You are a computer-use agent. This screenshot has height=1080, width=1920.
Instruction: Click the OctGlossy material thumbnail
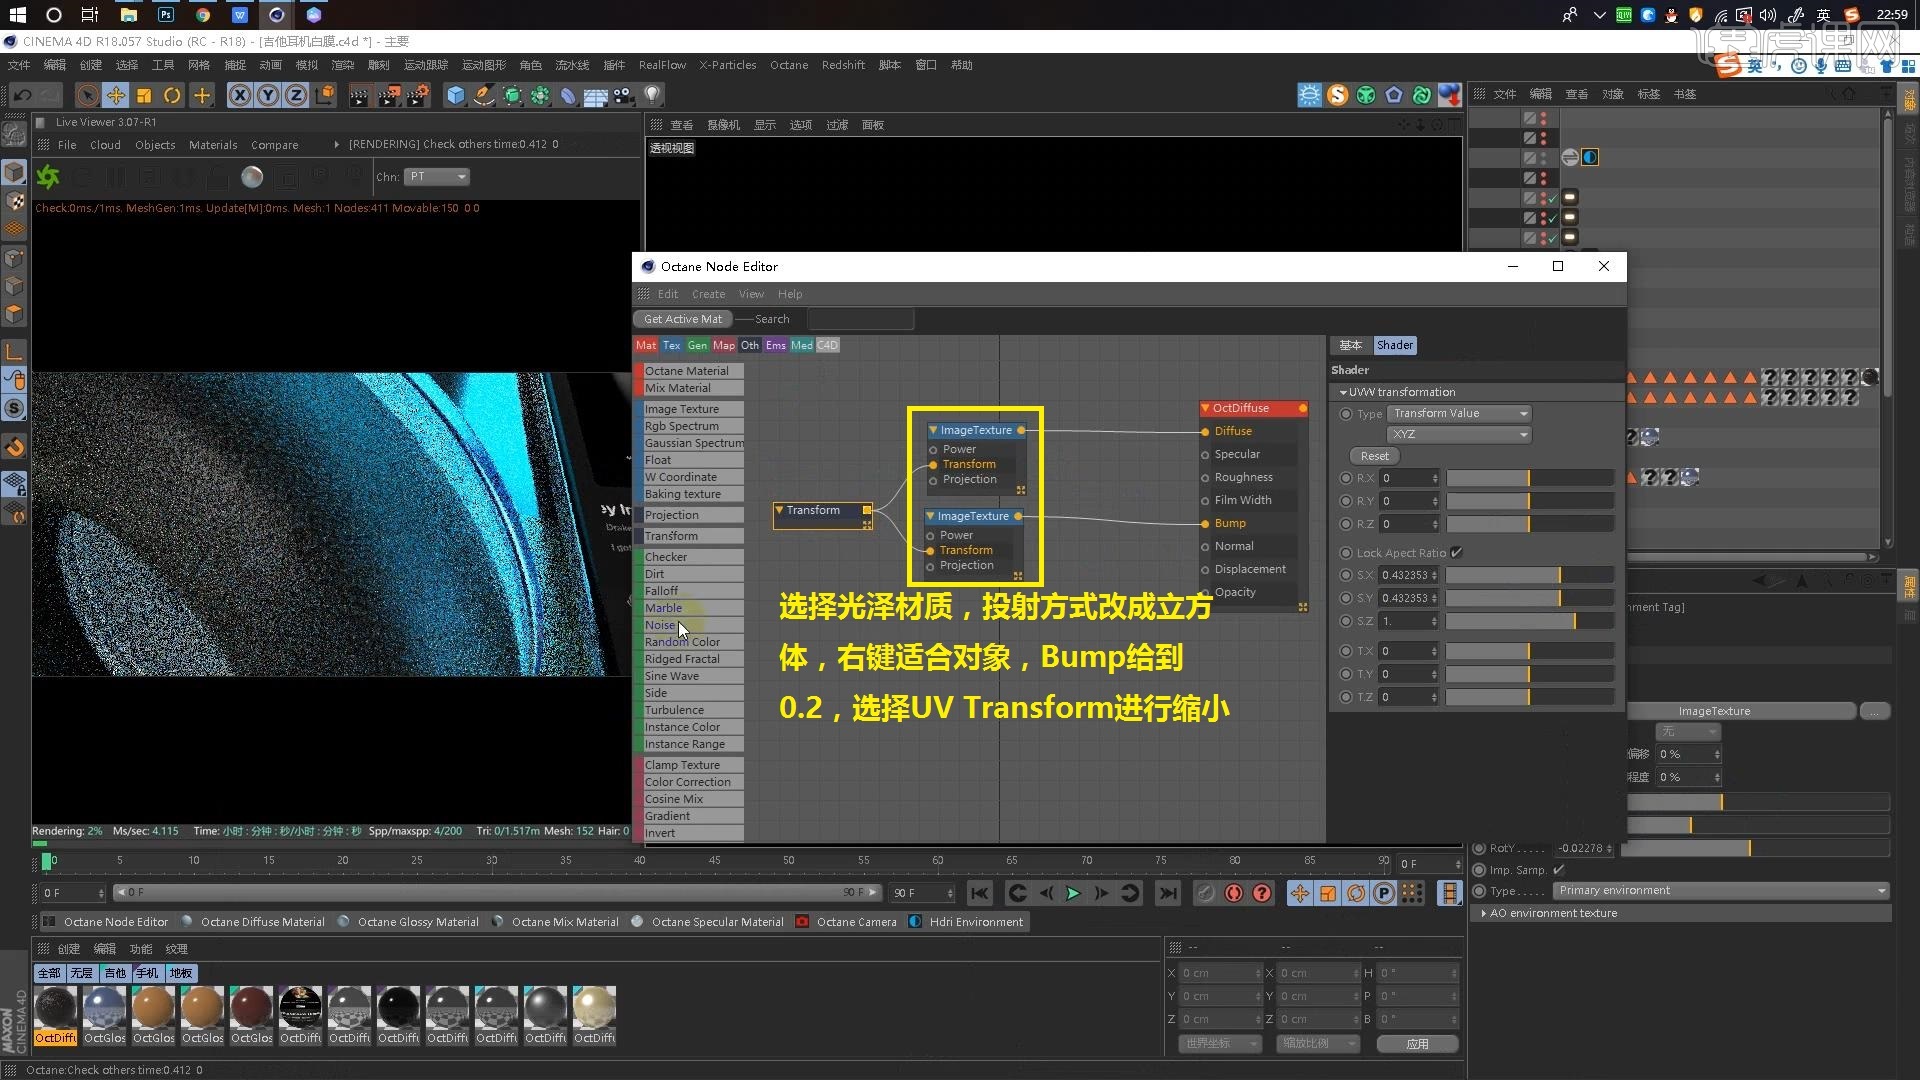pyautogui.click(x=105, y=1009)
